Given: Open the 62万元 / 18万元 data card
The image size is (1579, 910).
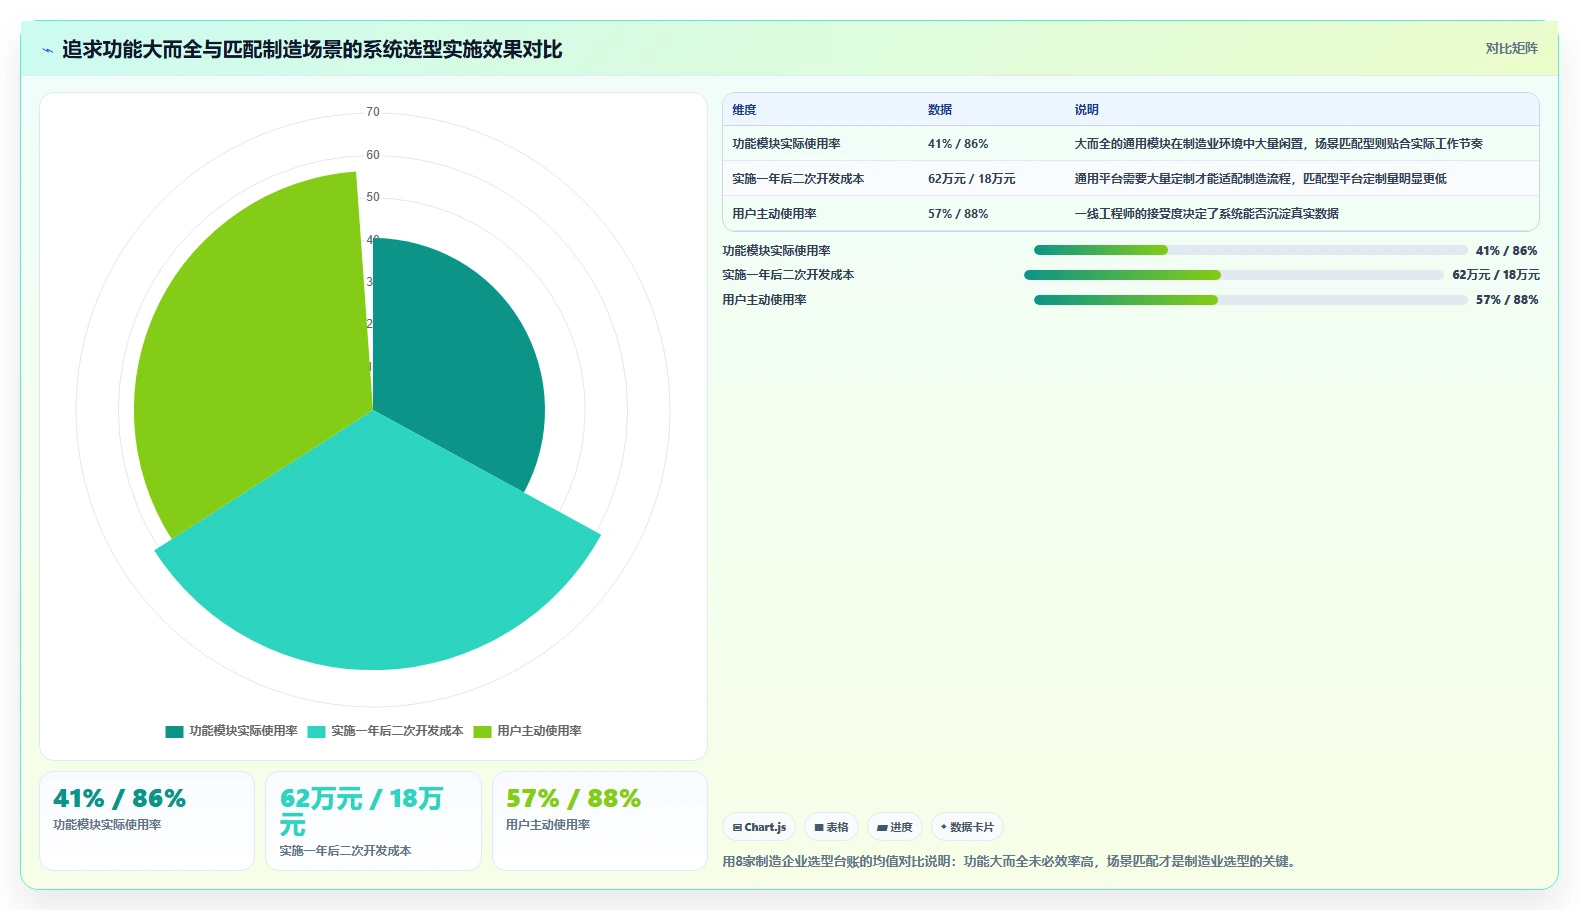Looking at the screenshot, I should [x=373, y=821].
